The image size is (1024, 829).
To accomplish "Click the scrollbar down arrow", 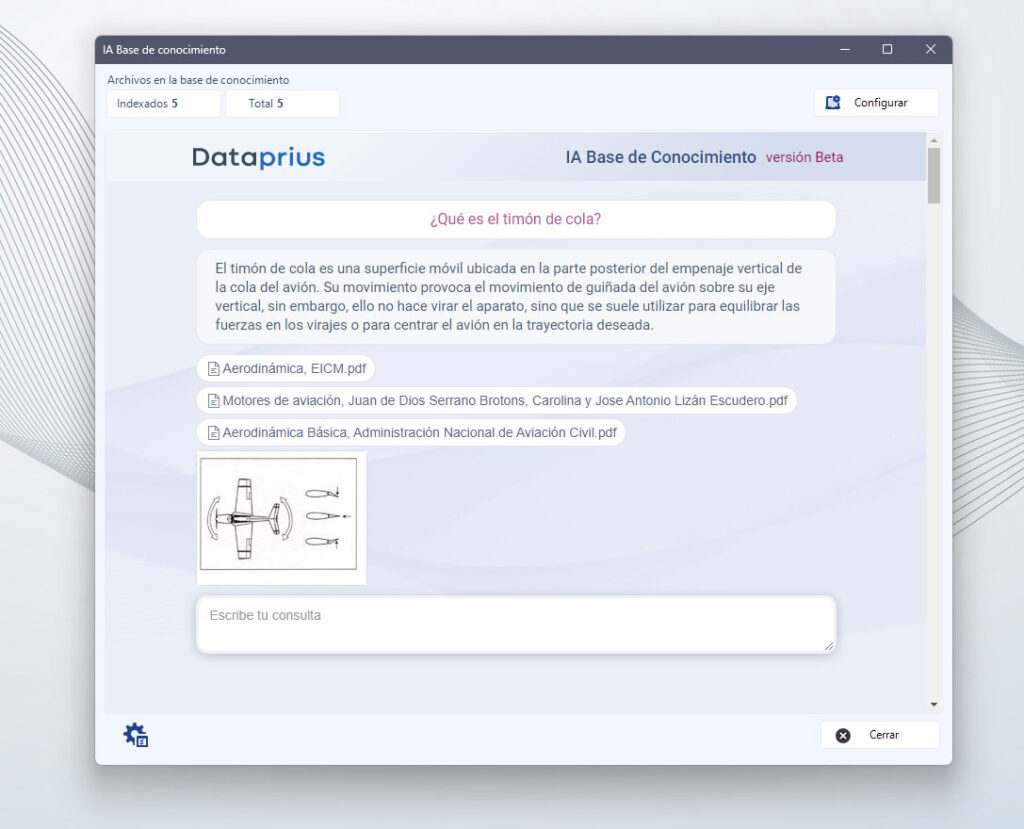I will [934, 704].
